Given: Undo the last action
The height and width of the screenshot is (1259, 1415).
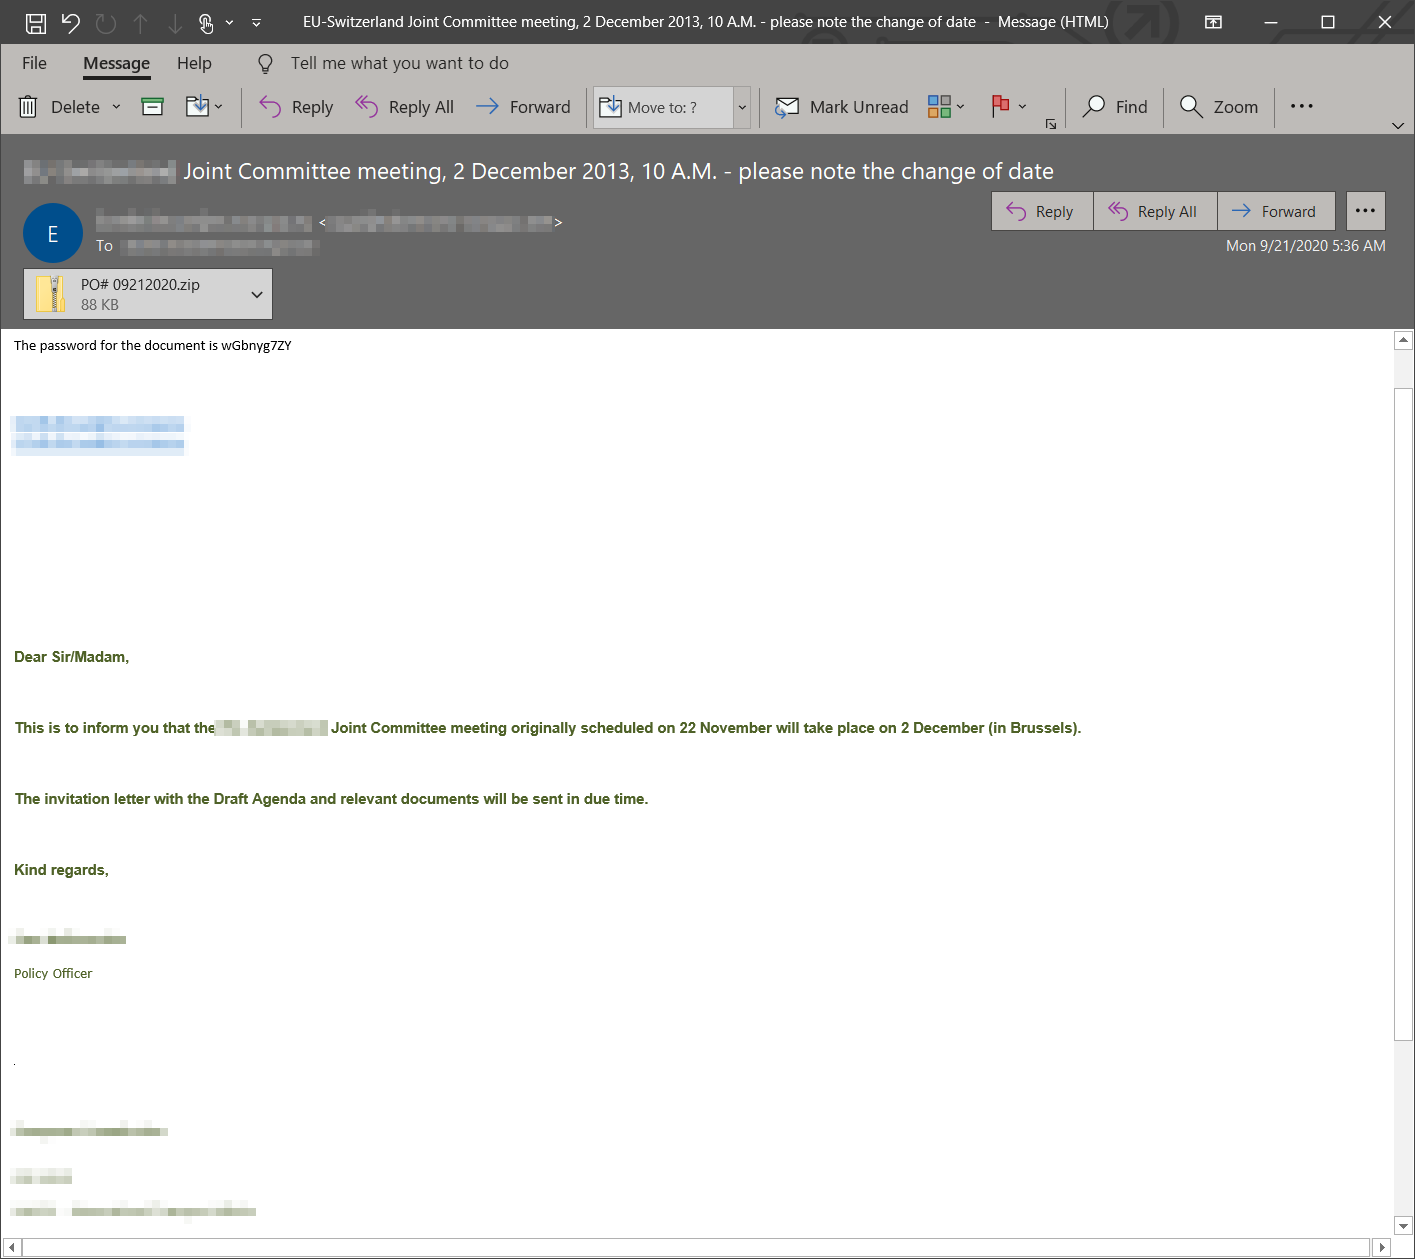Looking at the screenshot, I should [70, 22].
